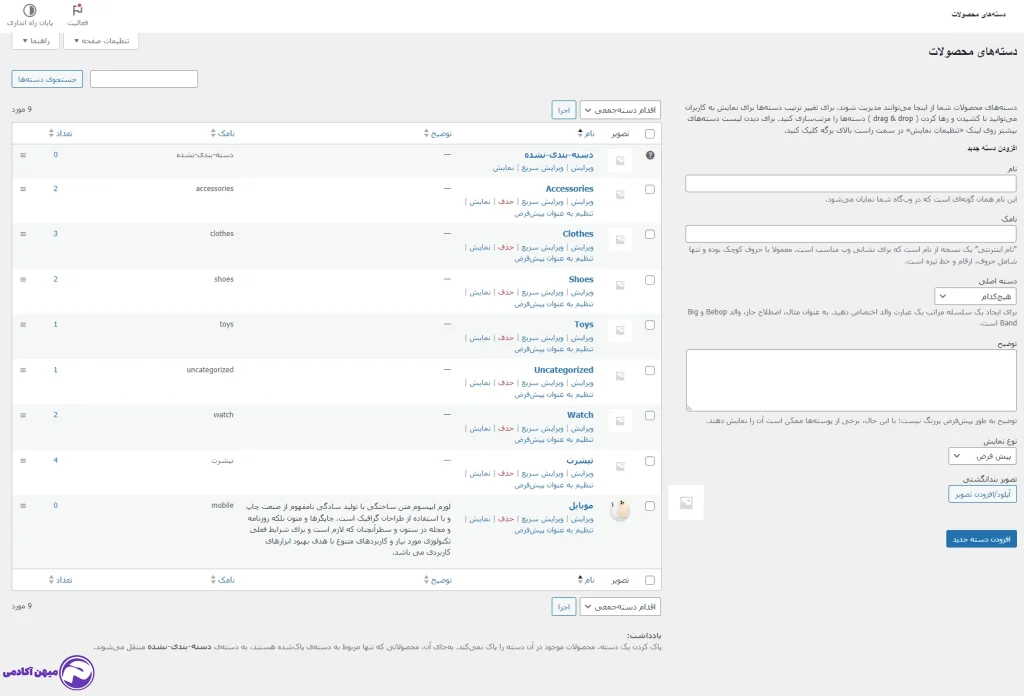The height and width of the screenshot is (696, 1024).
Task: Open the فعالیت activity panel icon
Action: (77, 10)
